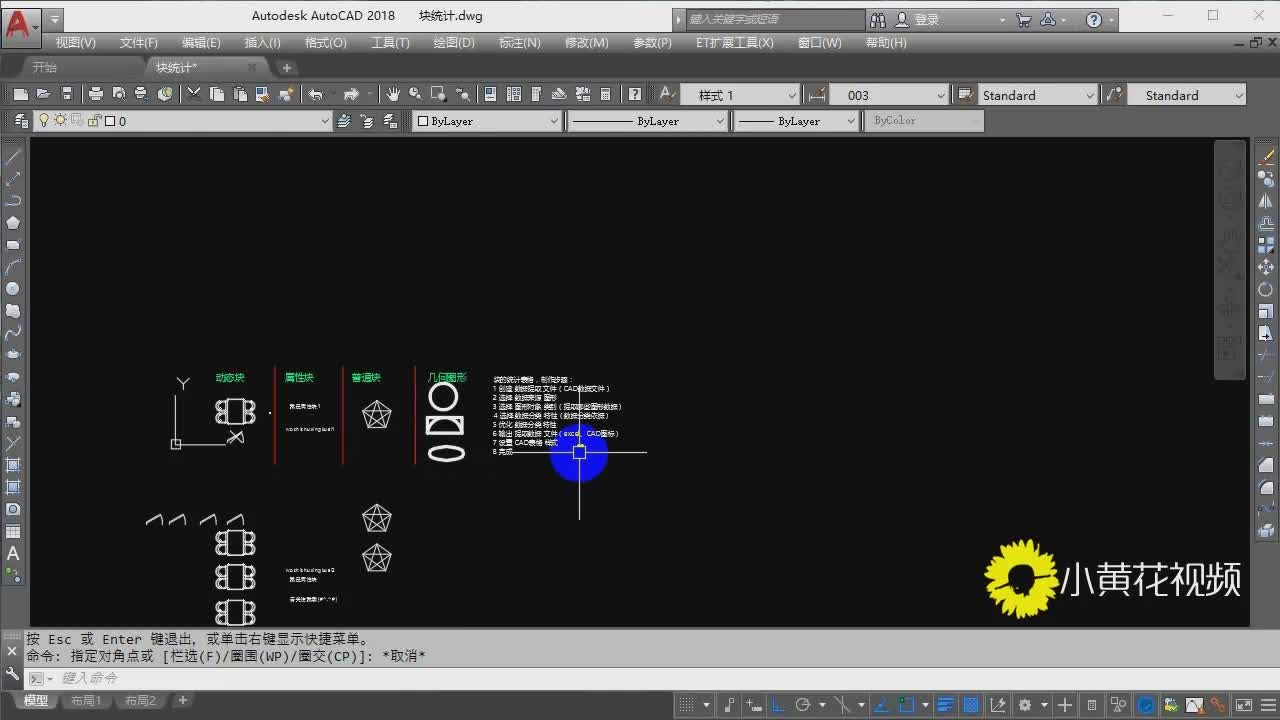Add a new drawing tab with plus

287,68
